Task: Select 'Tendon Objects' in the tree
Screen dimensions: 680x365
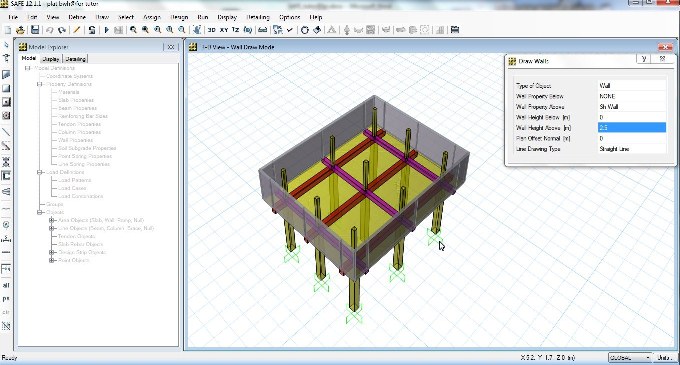Action: click(x=76, y=236)
